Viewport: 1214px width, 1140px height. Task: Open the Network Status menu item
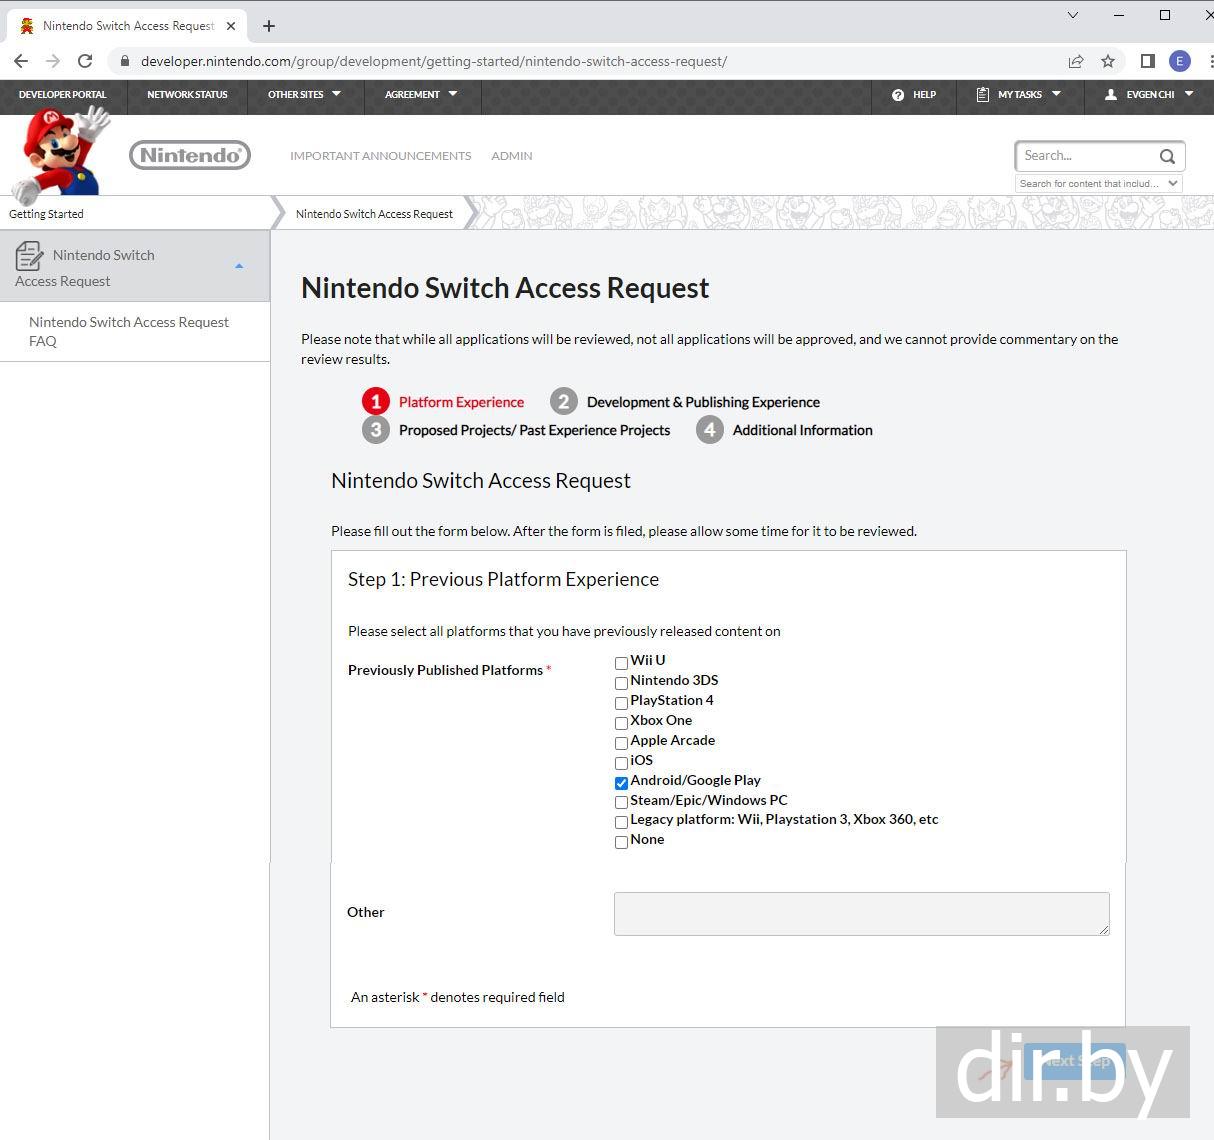pos(187,95)
